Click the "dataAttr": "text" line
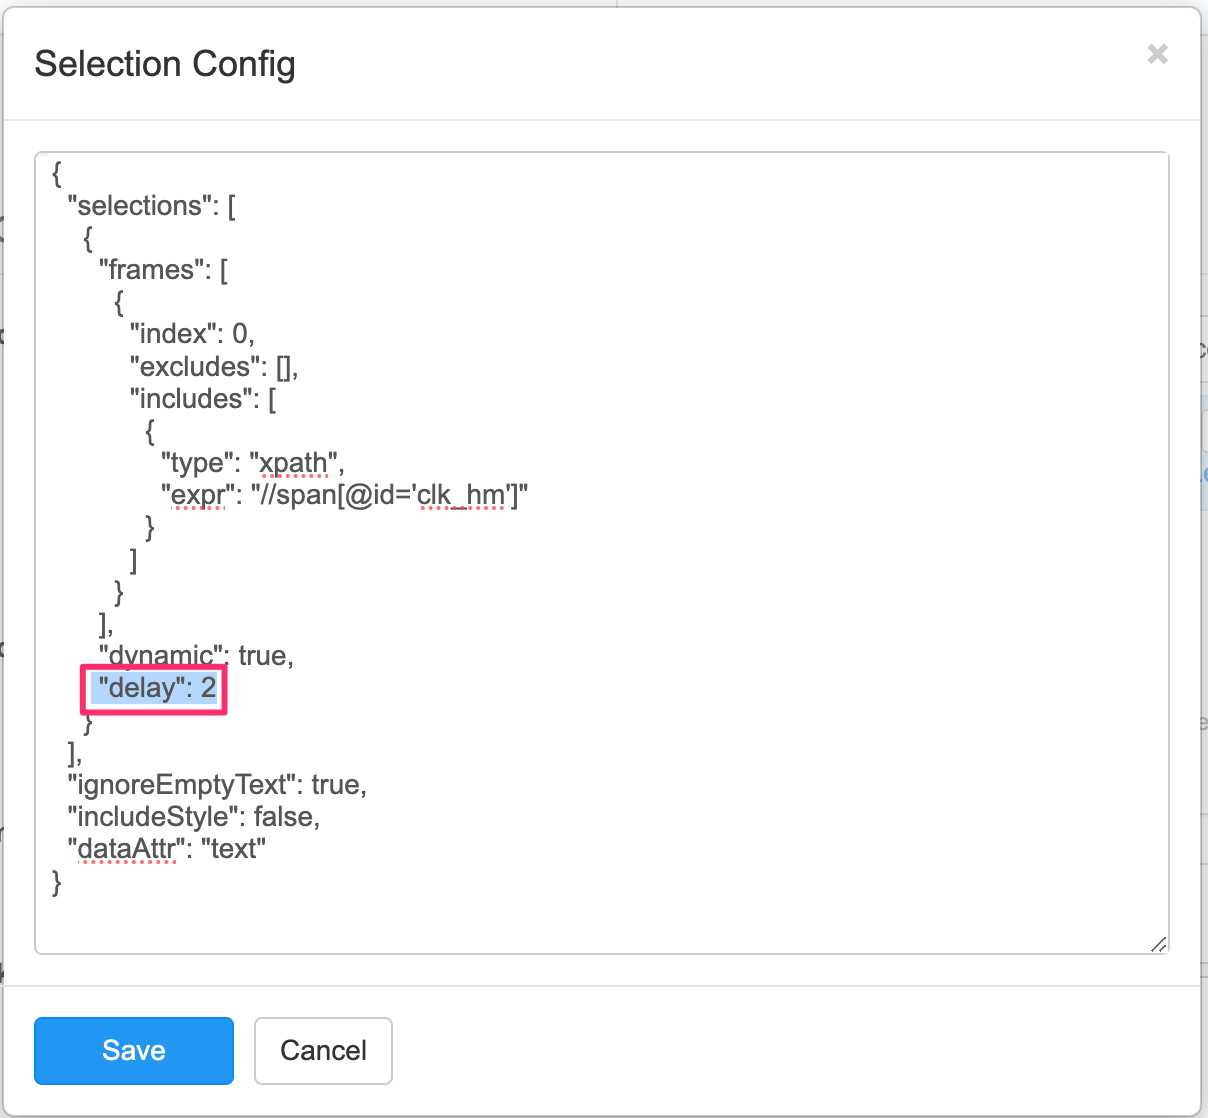1208x1118 pixels. (x=166, y=848)
